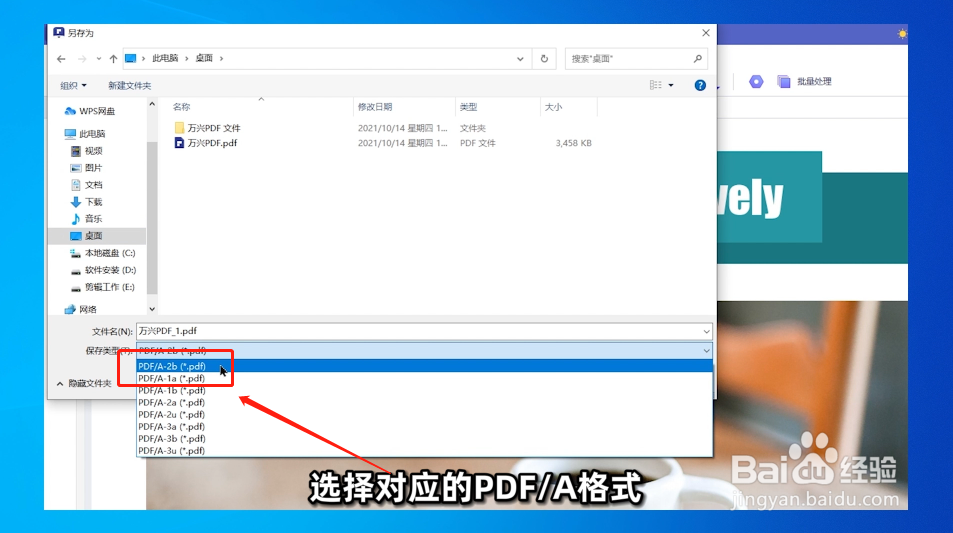
Task: Open the 下载 folder in sidebar
Action: (86, 202)
